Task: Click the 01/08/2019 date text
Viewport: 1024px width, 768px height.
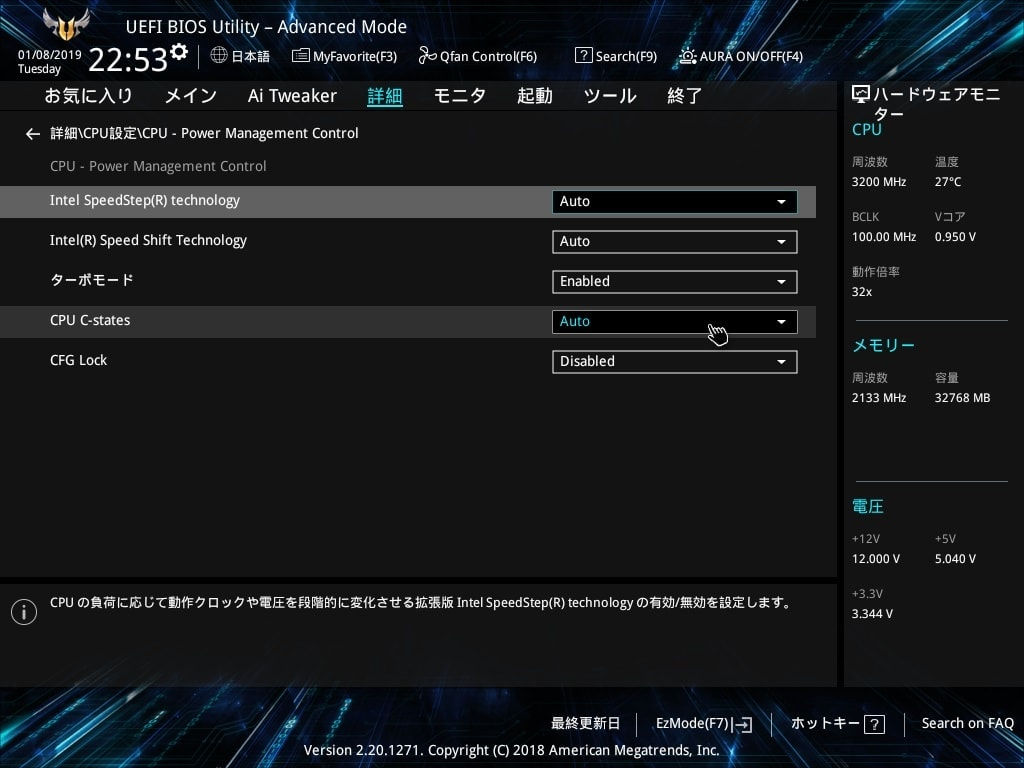Action: pos(50,55)
